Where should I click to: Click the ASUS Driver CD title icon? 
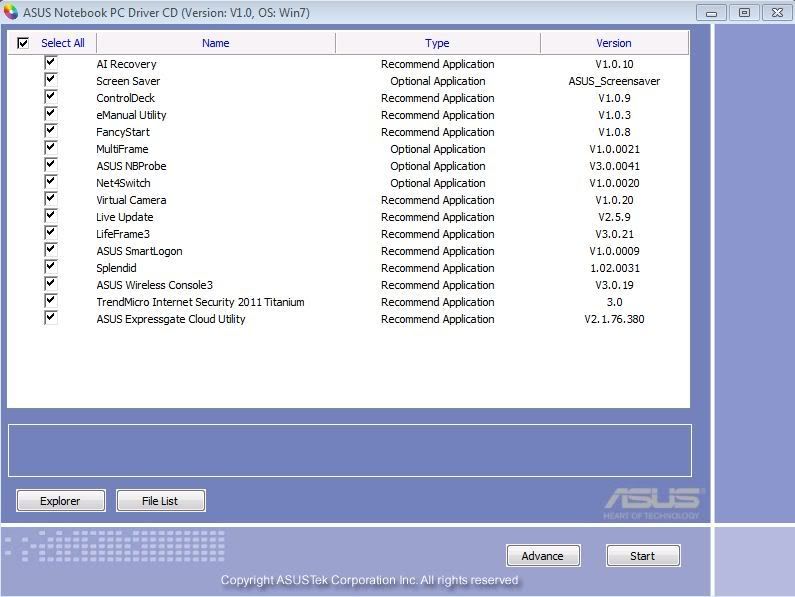pyautogui.click(x=10, y=12)
